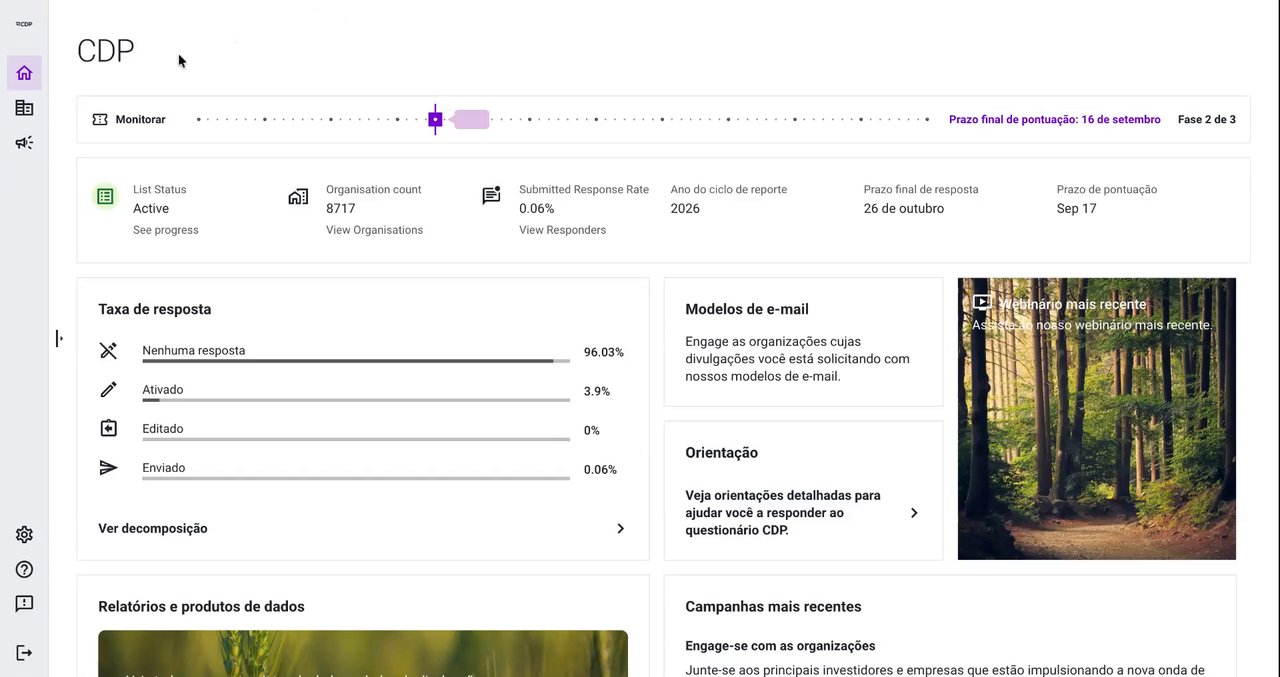Click the Sep 17 scoring deadline

[x=1076, y=209]
